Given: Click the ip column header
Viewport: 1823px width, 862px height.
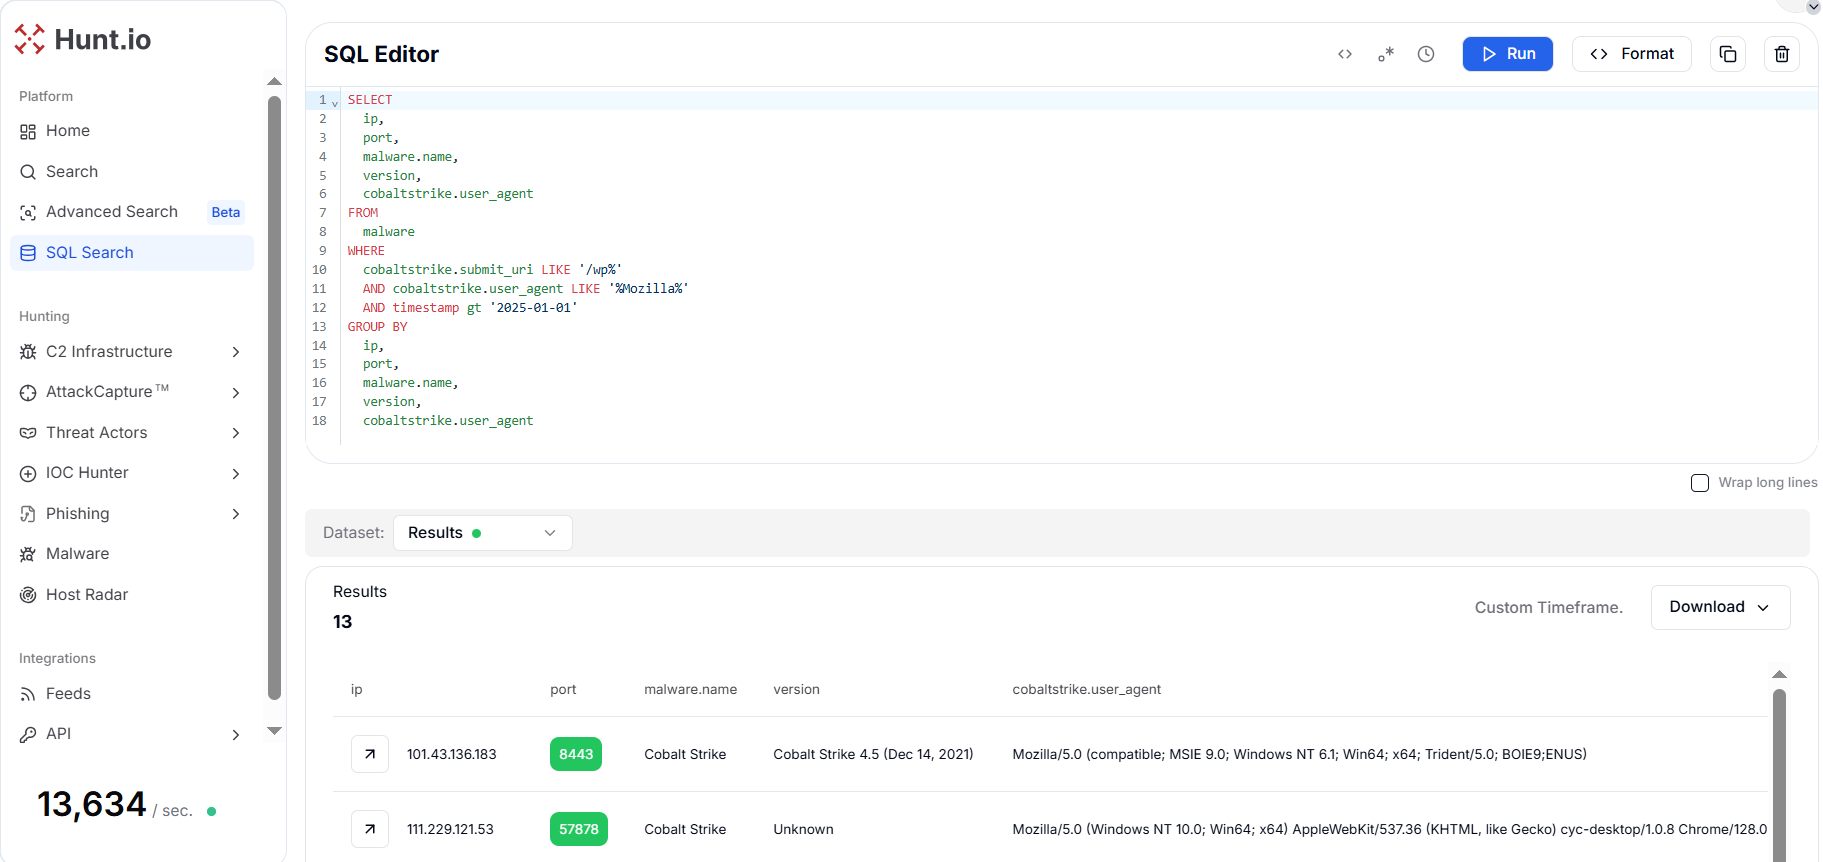Looking at the screenshot, I should 357,689.
